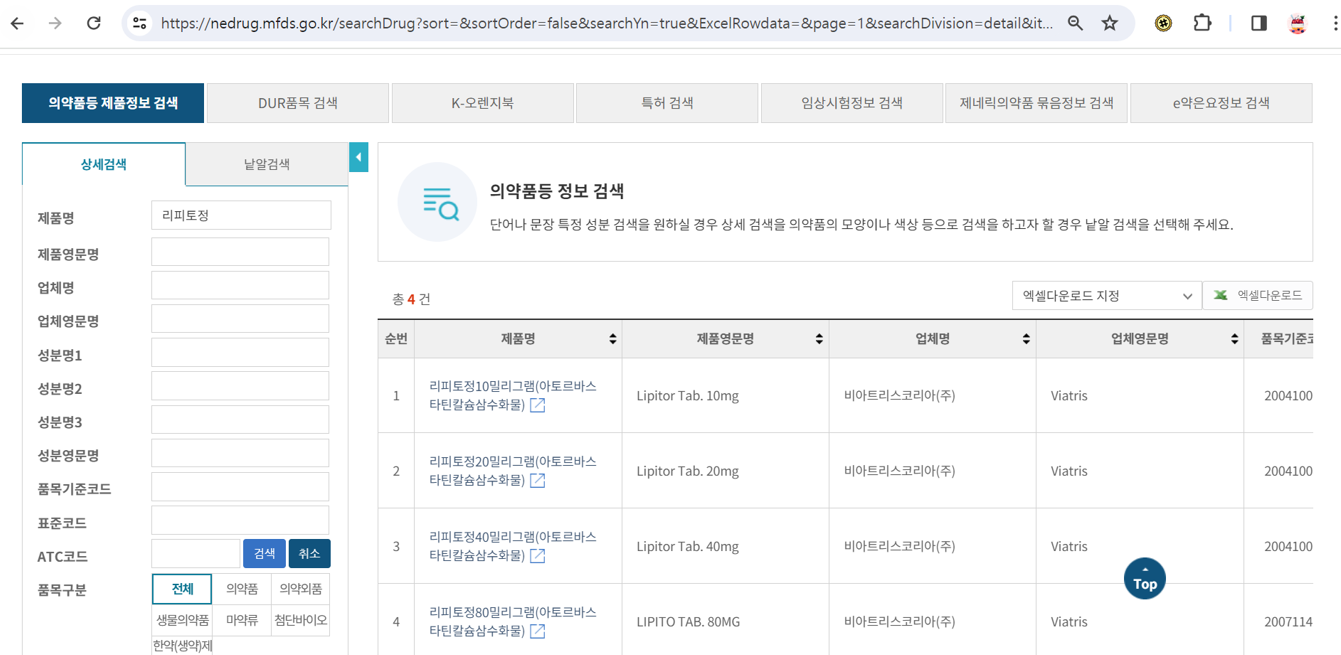The image size is (1341, 655).
Task: Open external link icon for 리피토정10밀리그램
Action: coord(538,405)
